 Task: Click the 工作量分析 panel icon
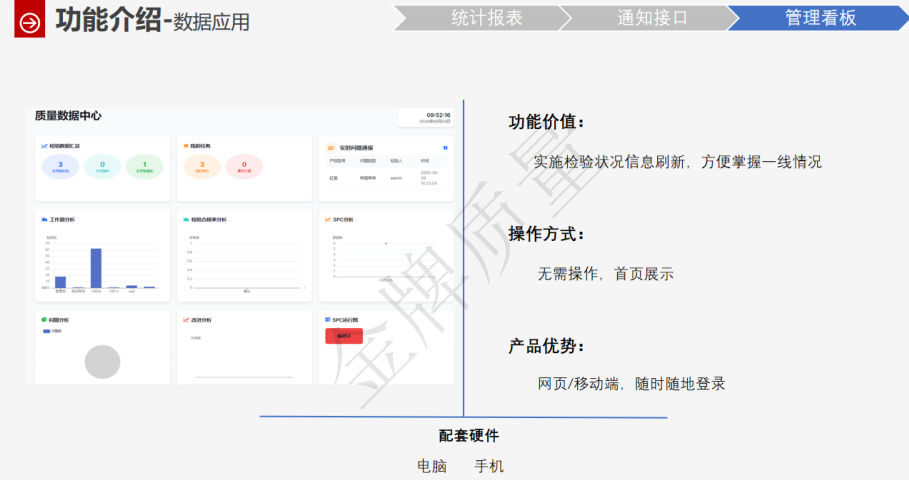click(x=44, y=218)
